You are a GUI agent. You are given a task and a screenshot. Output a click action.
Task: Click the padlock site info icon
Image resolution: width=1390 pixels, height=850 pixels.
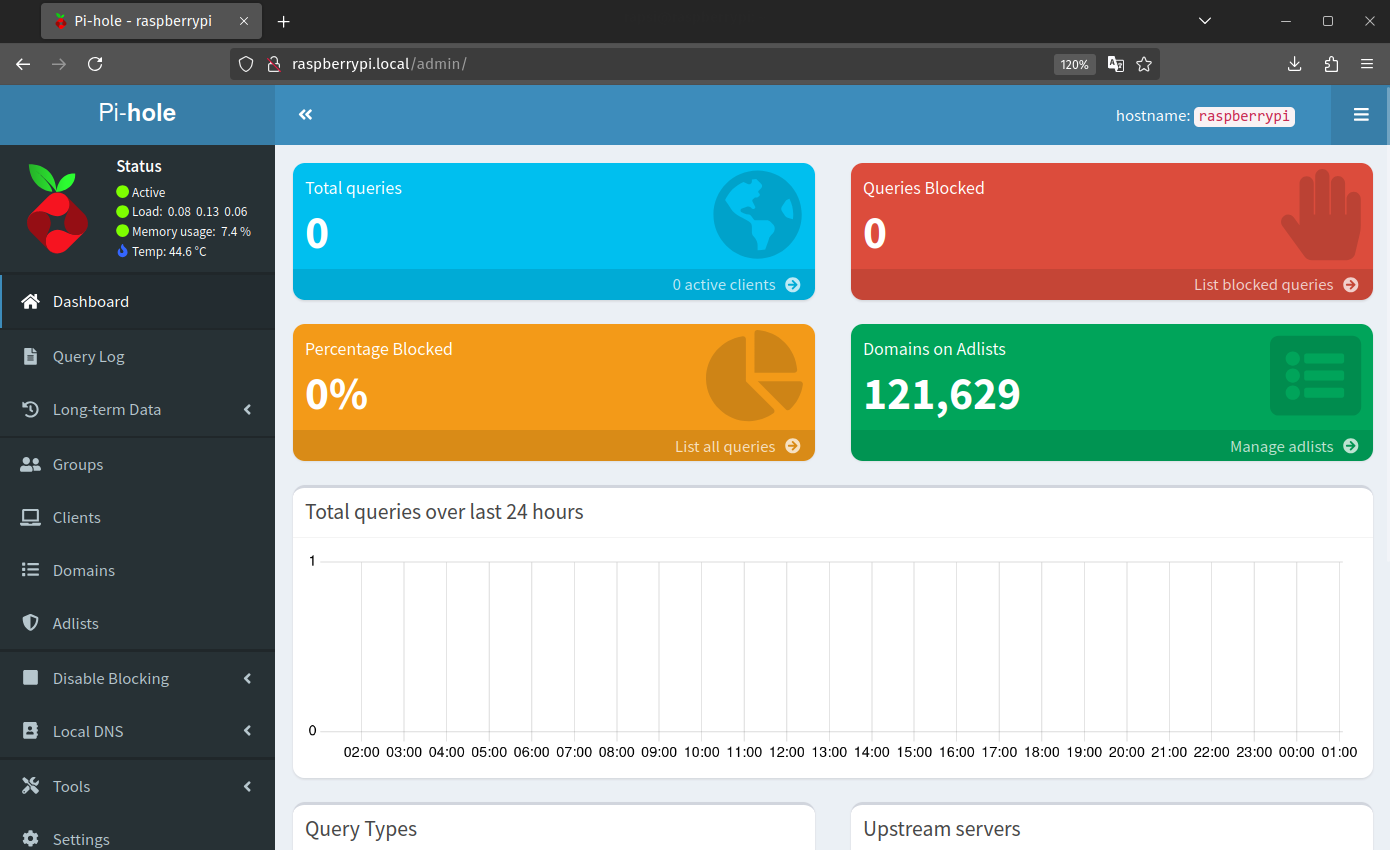coord(273,64)
